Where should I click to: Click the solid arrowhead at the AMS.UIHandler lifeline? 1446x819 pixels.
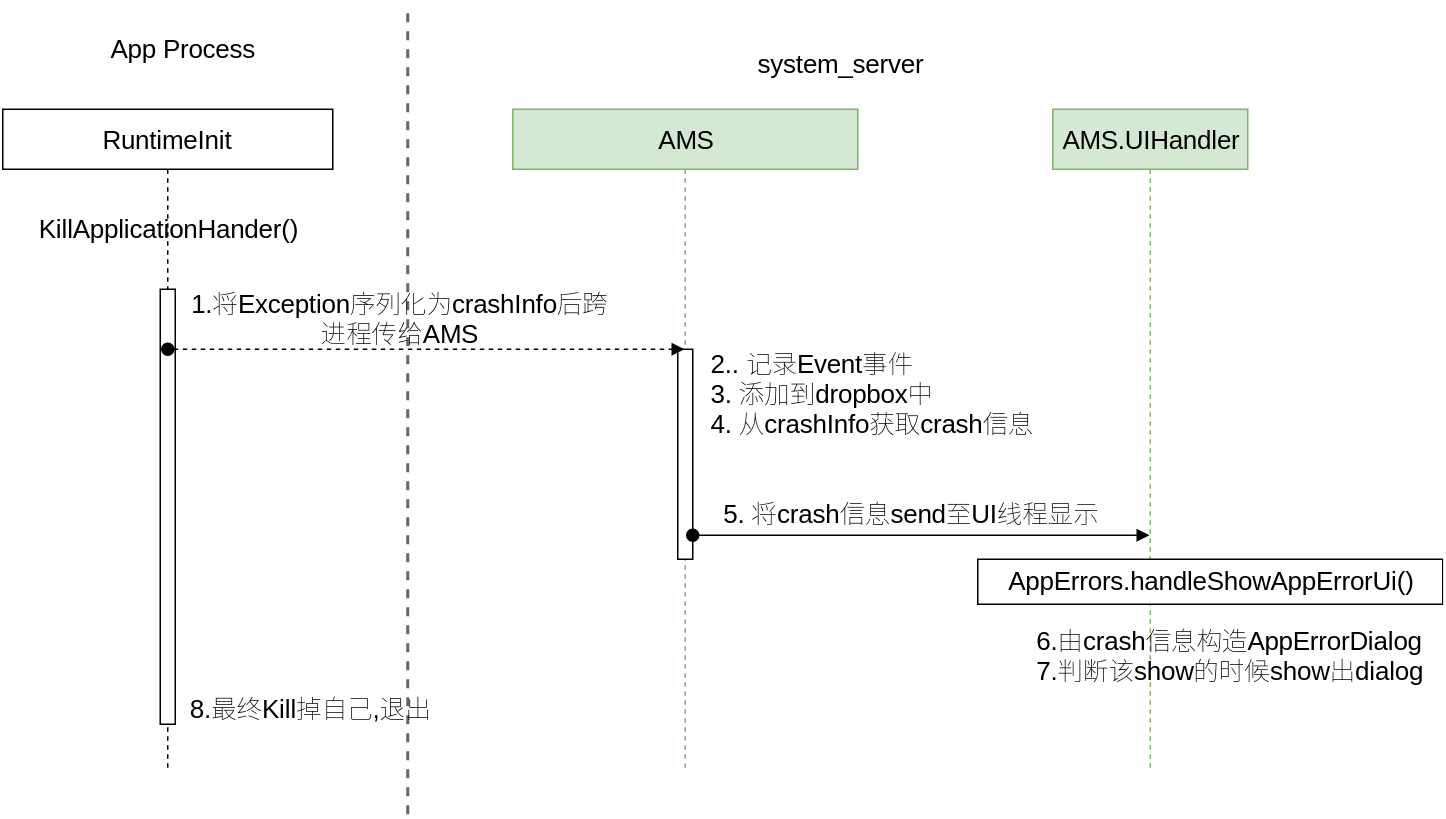(1143, 535)
